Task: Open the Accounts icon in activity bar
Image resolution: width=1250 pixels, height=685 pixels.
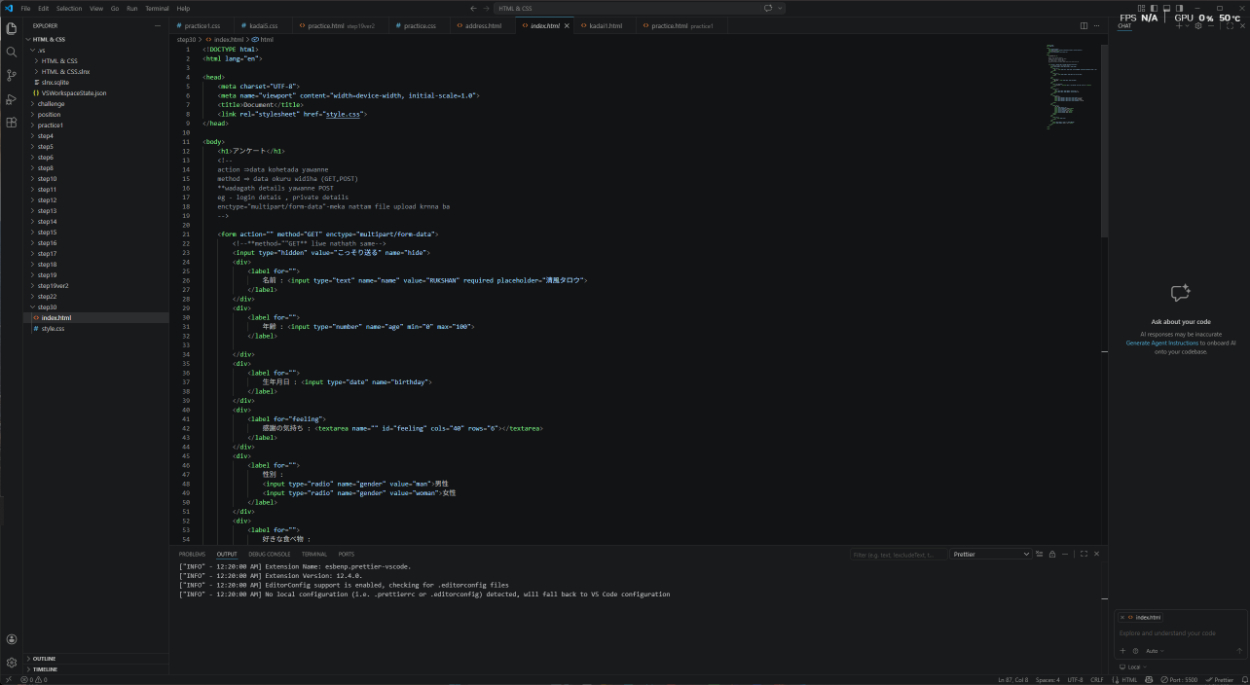Action: pyautogui.click(x=11, y=639)
